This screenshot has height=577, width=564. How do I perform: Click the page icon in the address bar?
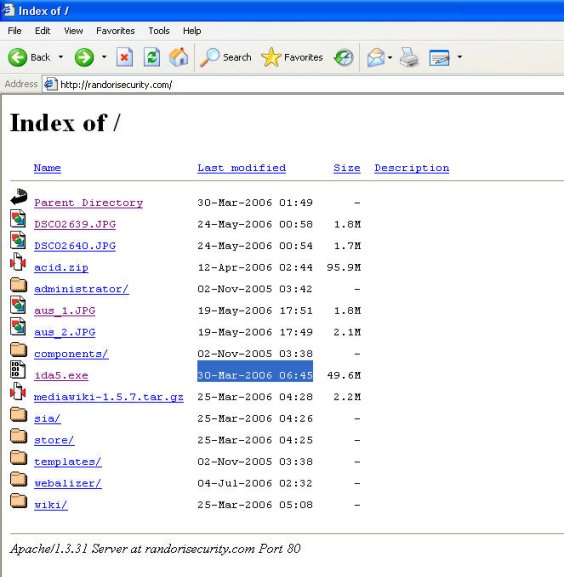(50, 84)
